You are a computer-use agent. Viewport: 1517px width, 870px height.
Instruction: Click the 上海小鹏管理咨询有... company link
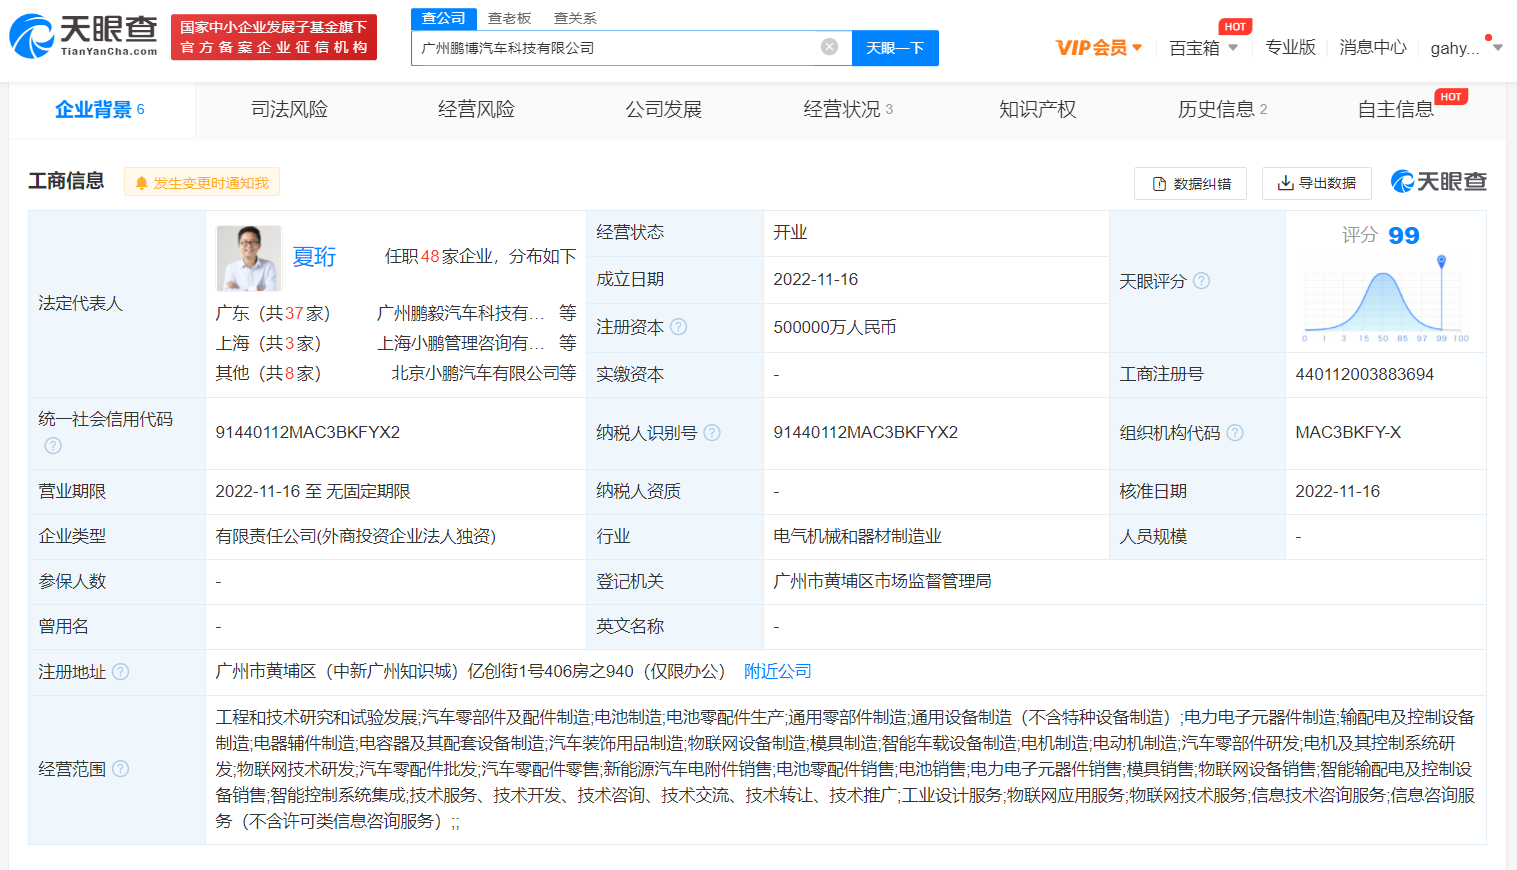click(460, 344)
